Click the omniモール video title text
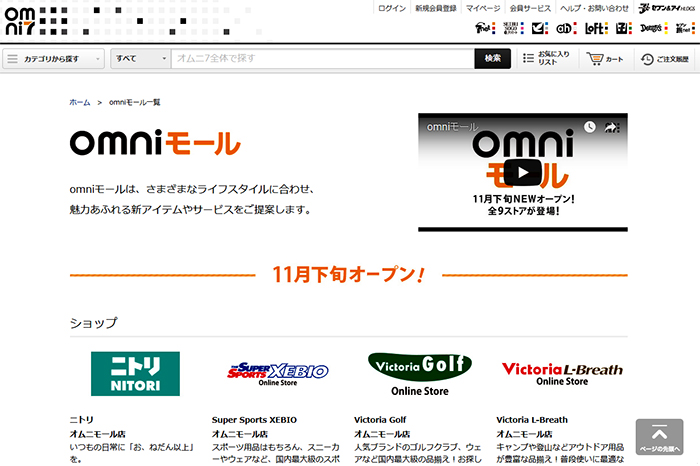The image size is (700, 466). pyautogui.click(x=452, y=127)
